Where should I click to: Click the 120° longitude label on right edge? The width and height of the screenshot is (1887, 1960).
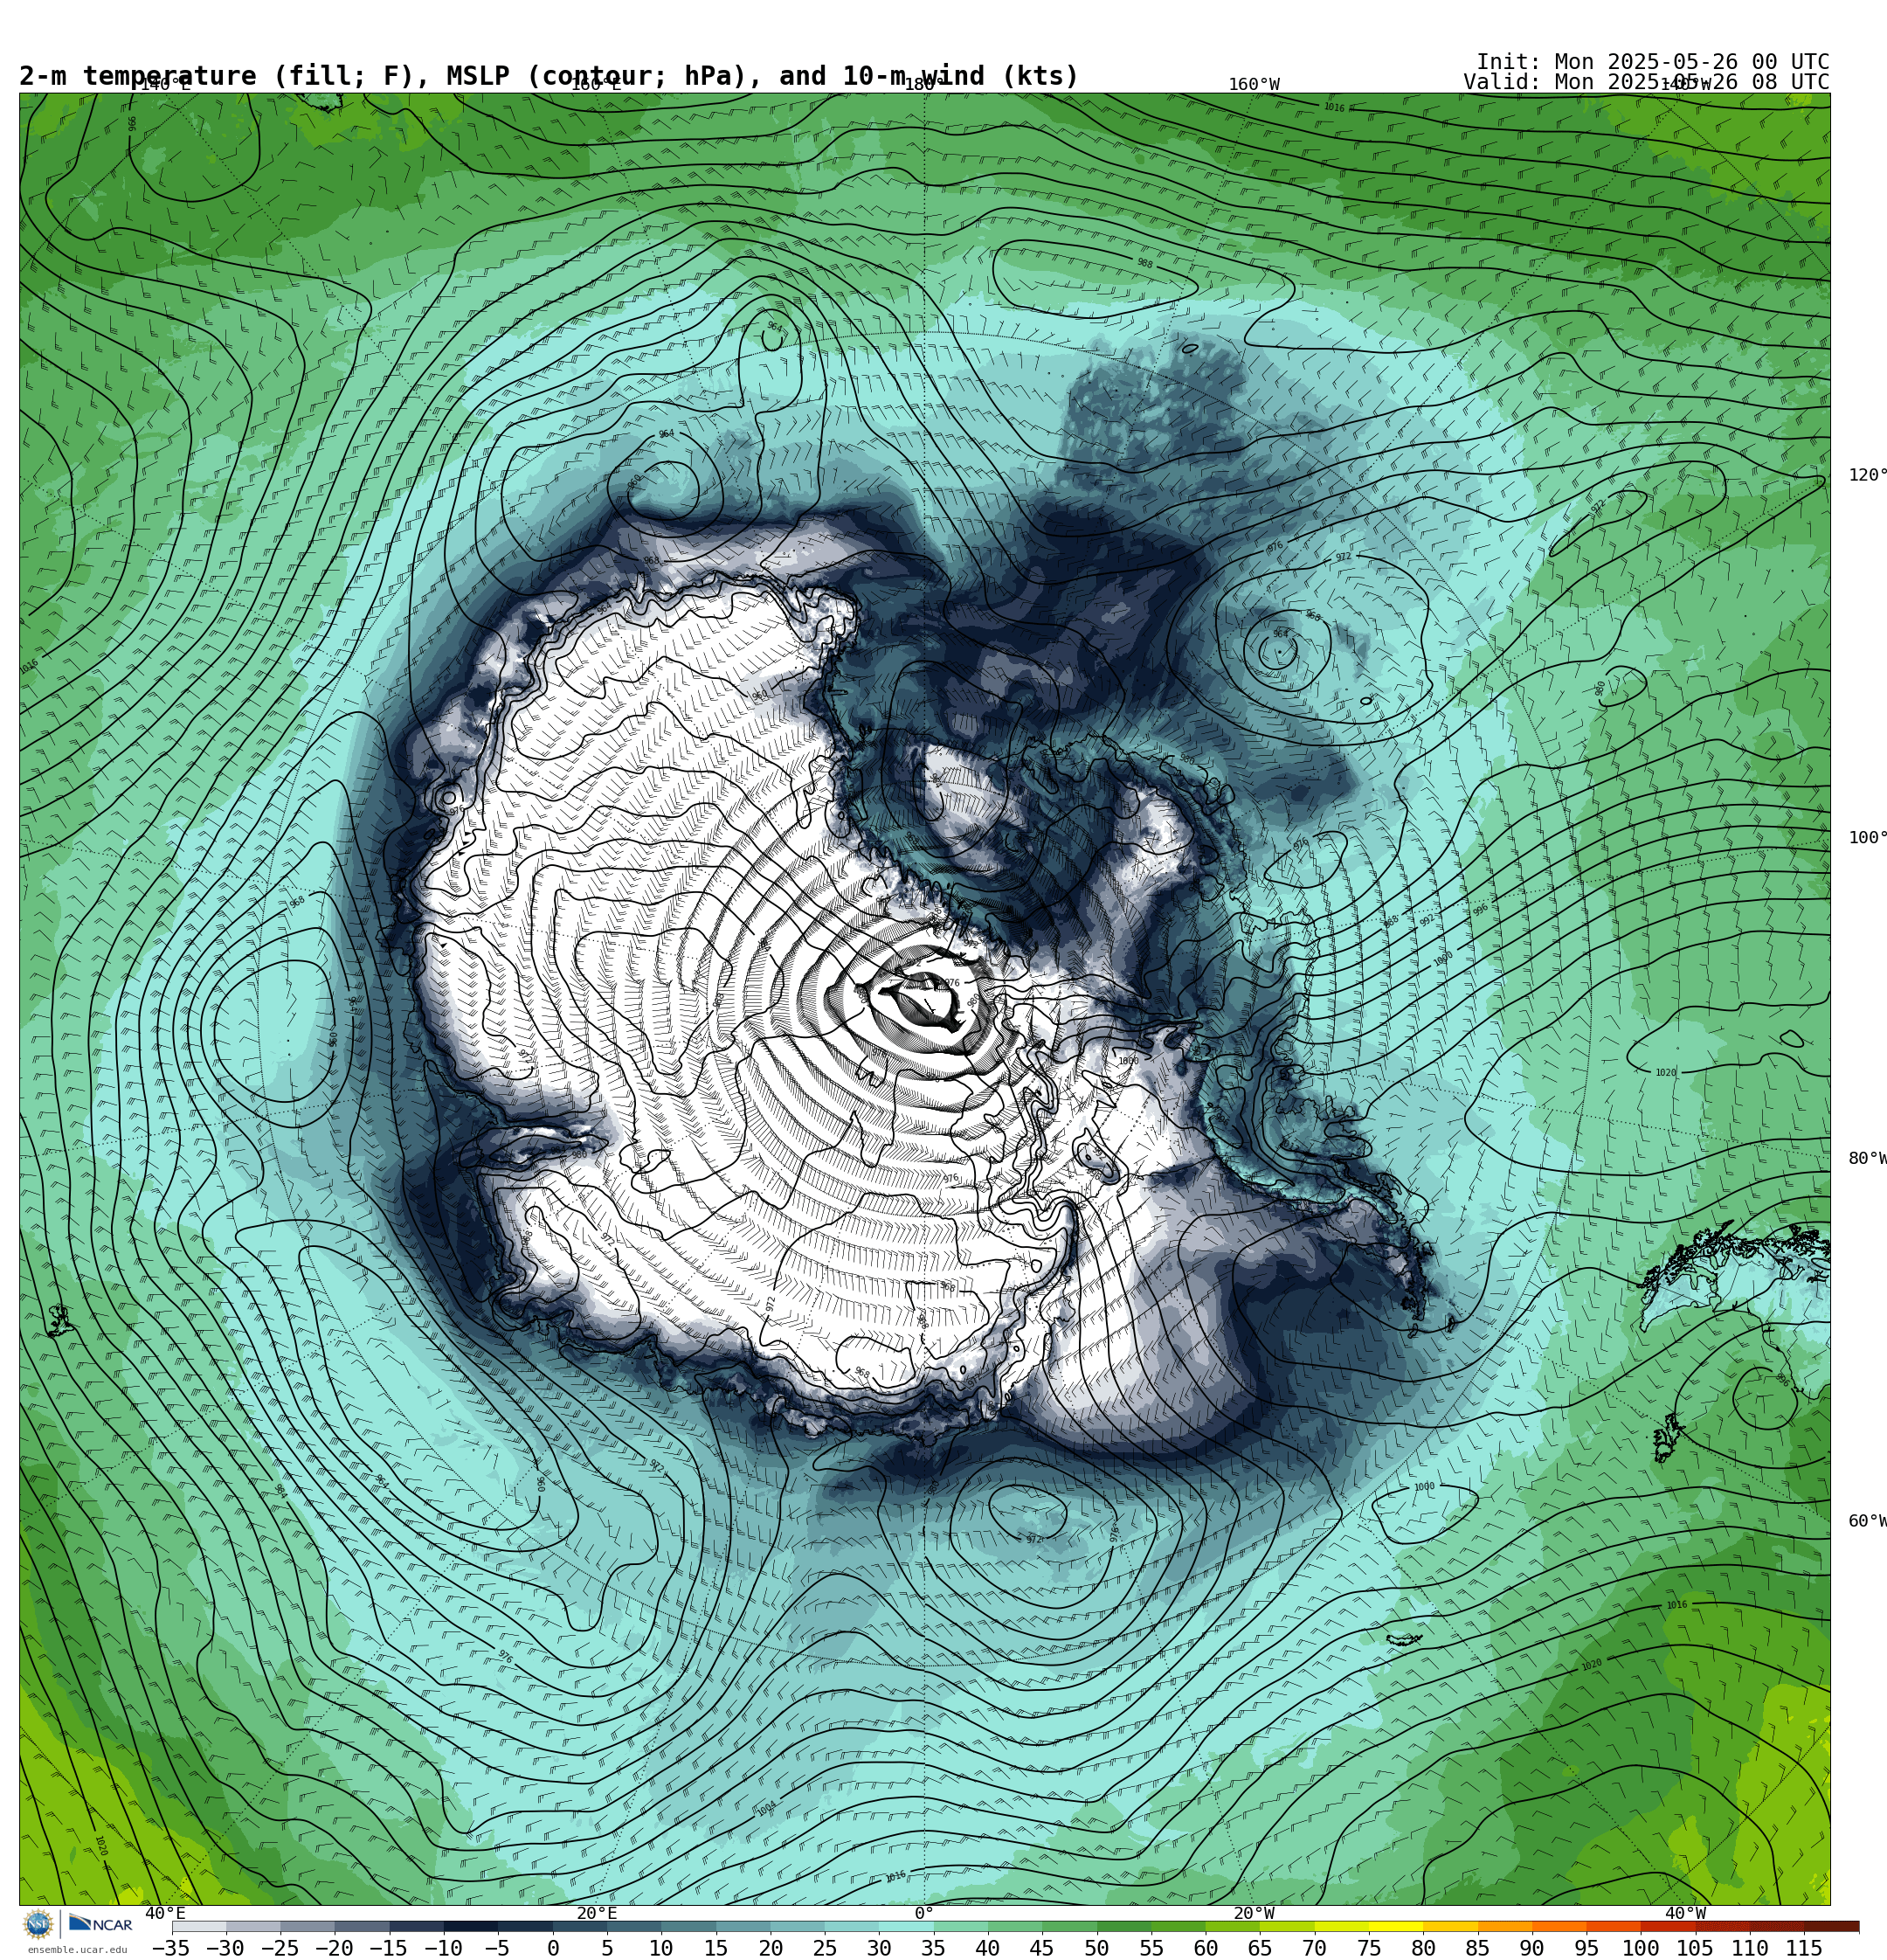(x=1867, y=475)
